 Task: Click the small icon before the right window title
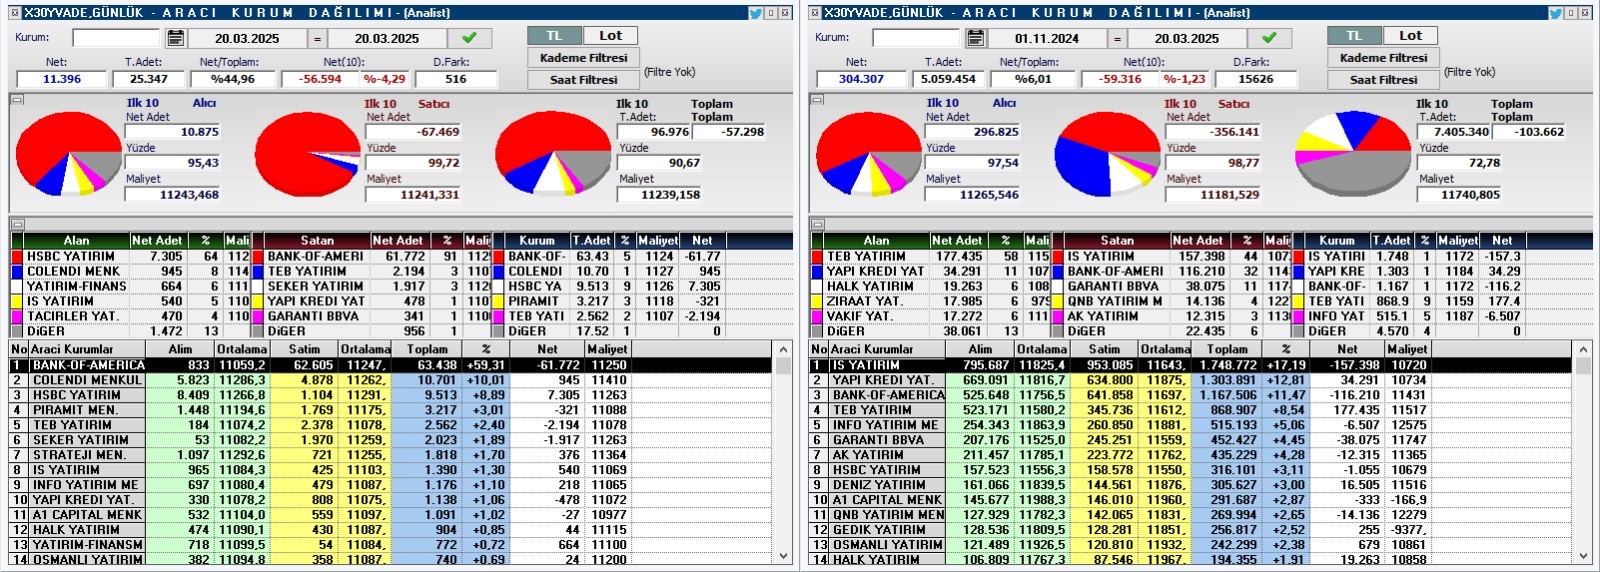[x=815, y=13]
